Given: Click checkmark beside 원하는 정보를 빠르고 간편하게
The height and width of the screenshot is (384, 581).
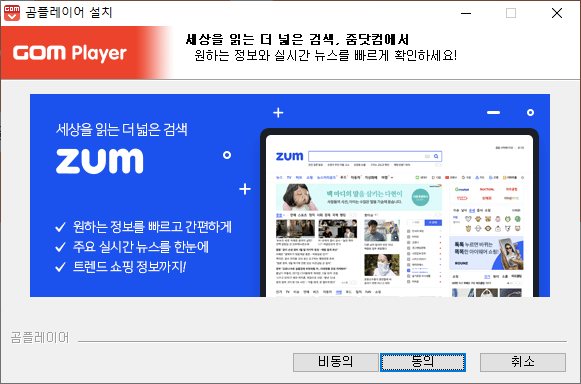Looking at the screenshot, I should coord(60,227).
